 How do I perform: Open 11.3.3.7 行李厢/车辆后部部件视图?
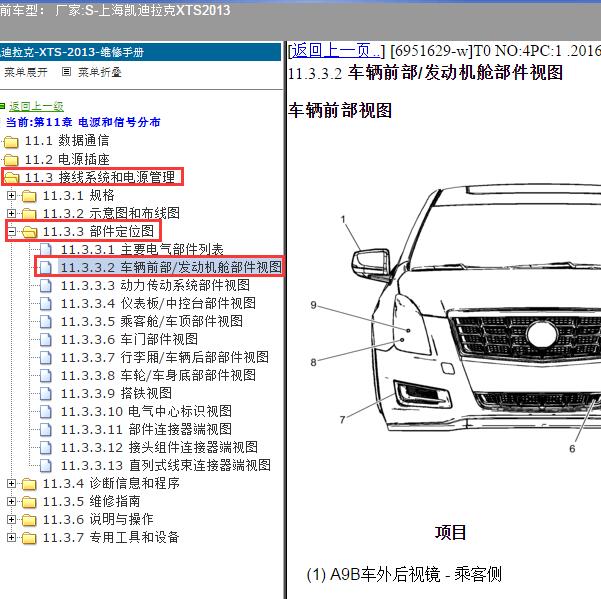tap(165, 357)
